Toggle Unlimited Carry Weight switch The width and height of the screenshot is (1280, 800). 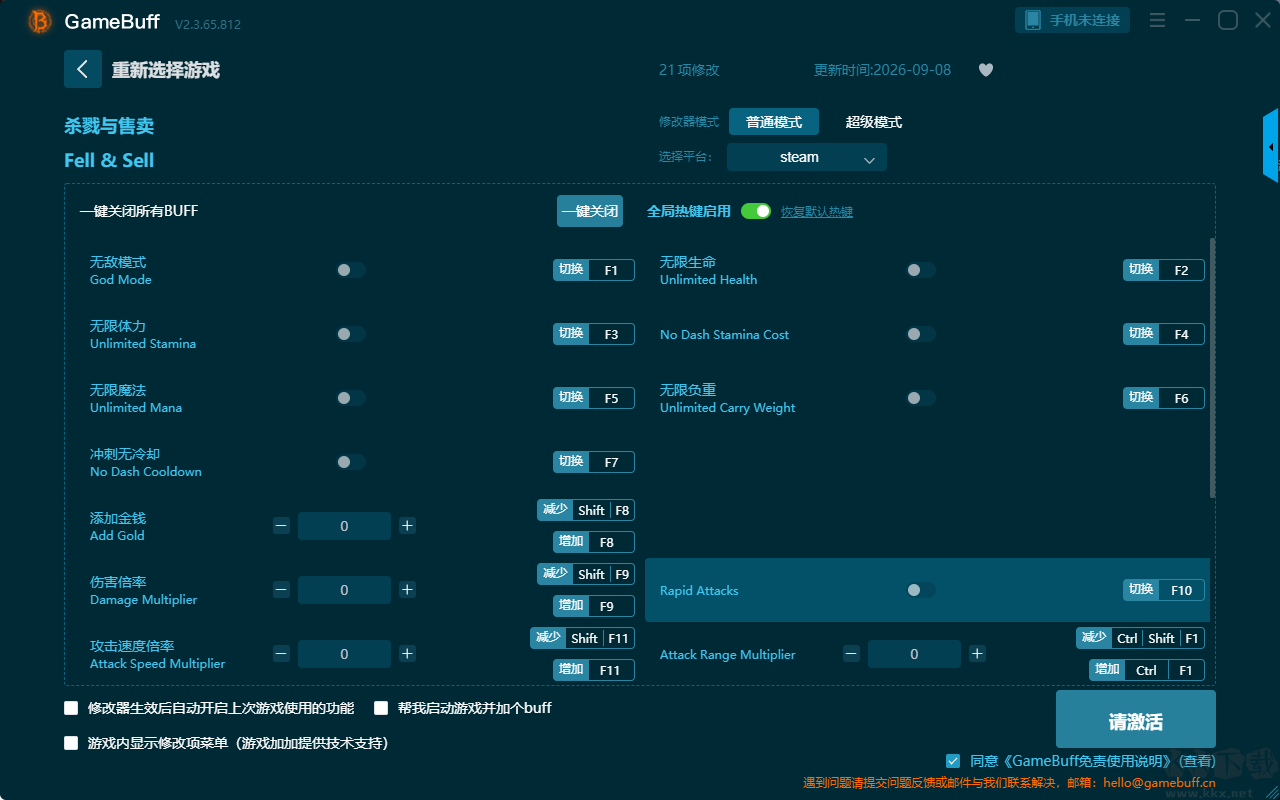[x=921, y=398]
